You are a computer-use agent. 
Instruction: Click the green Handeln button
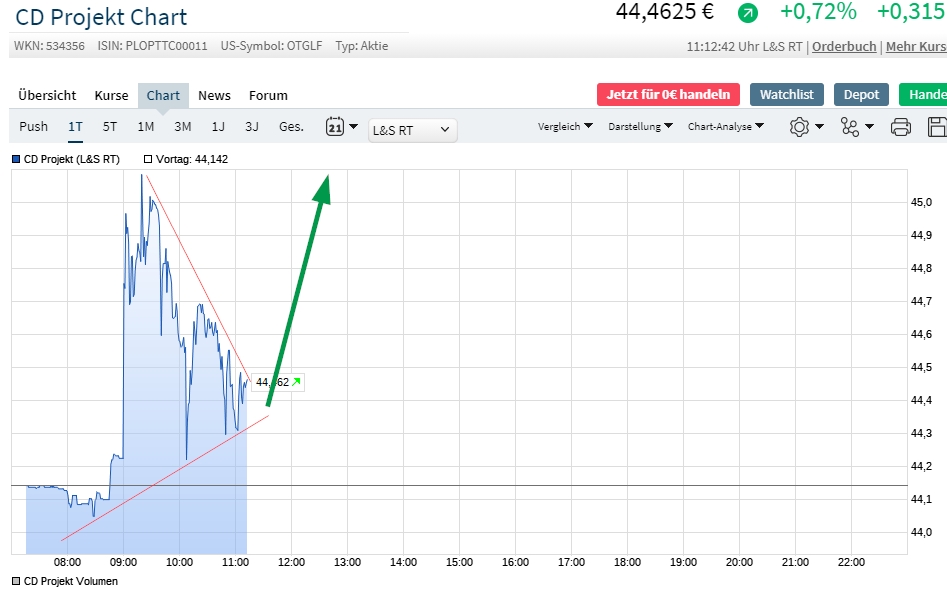(923, 95)
